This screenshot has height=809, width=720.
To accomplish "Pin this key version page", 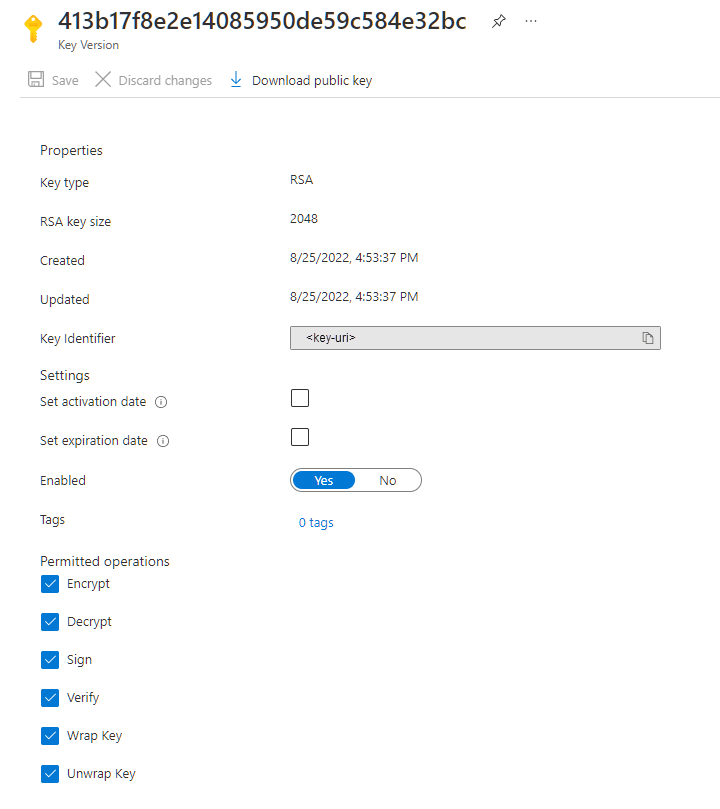I will click(498, 20).
